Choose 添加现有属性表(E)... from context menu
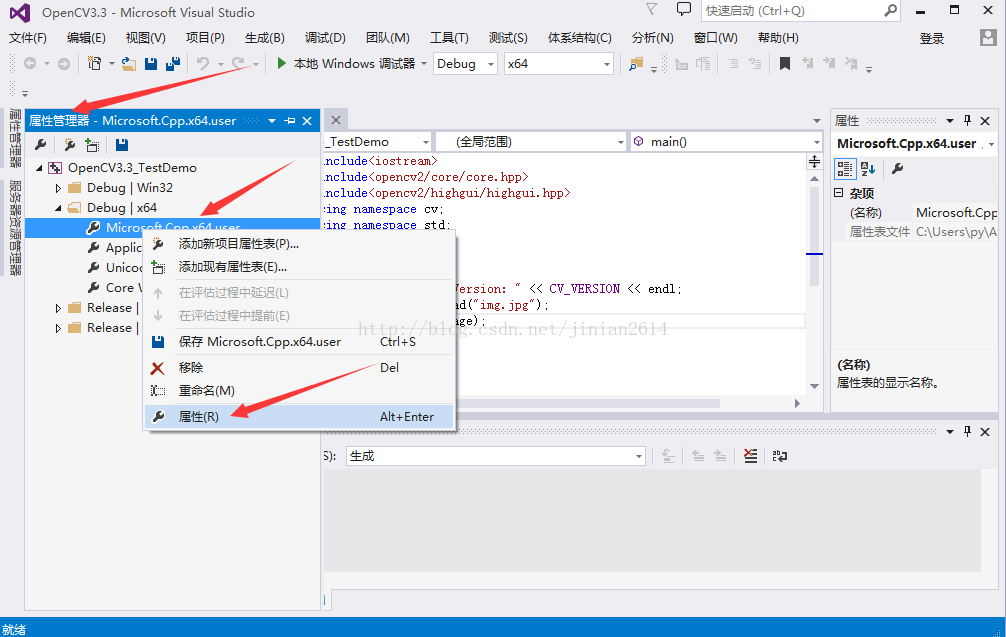Screen dimensions: 1006x637 pyautogui.click(x=299, y=267)
